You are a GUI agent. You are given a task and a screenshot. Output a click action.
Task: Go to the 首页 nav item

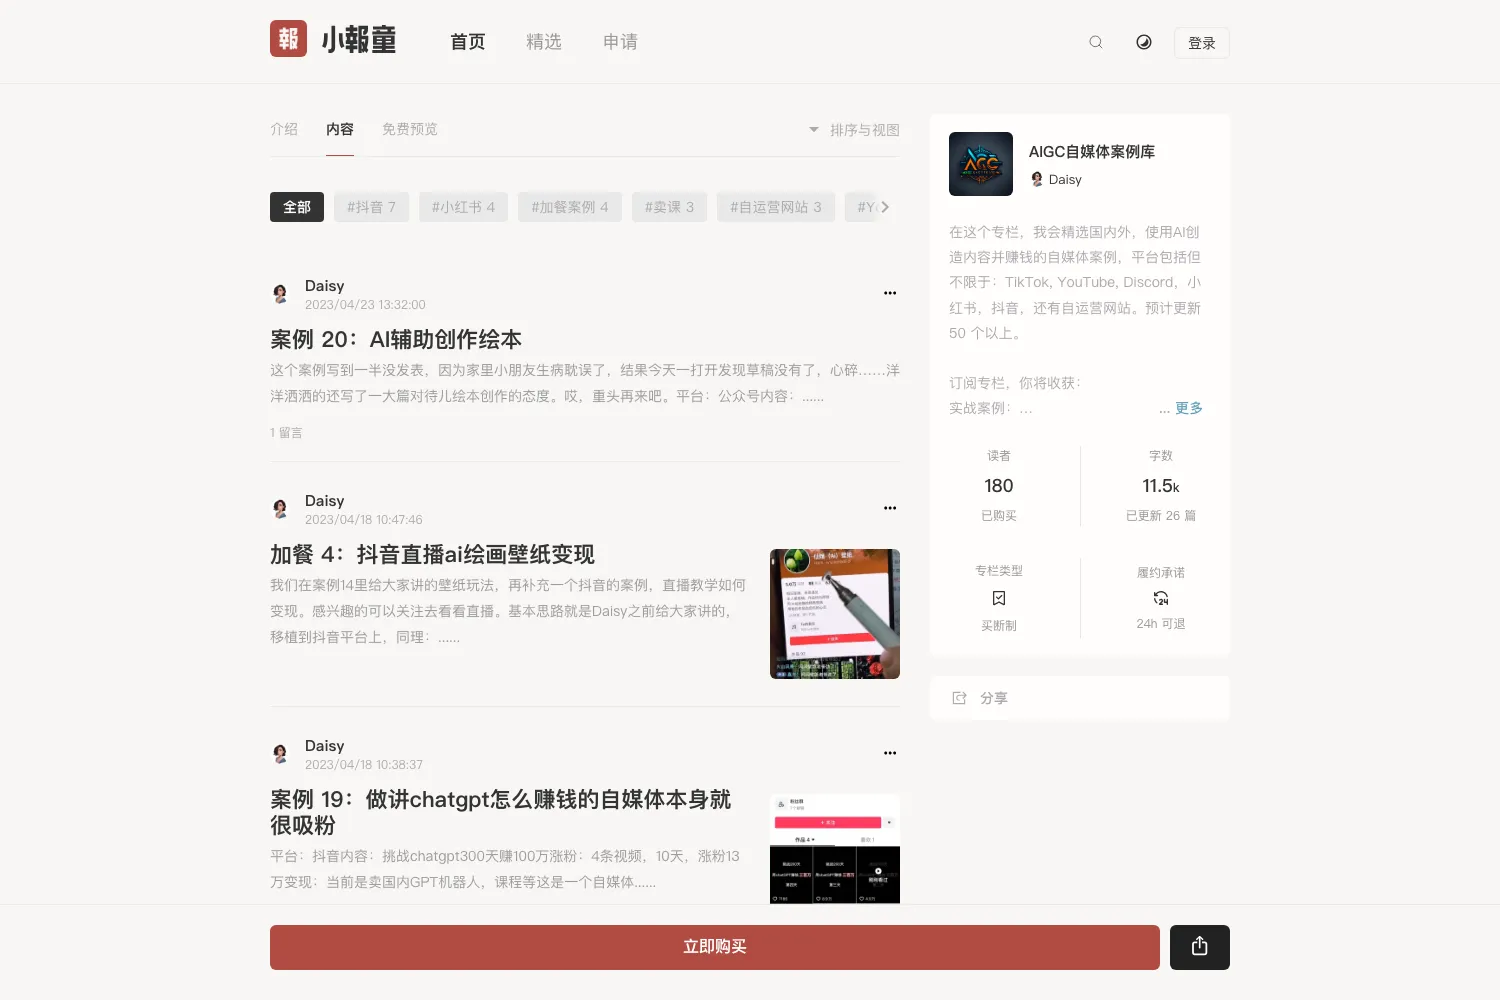click(468, 42)
